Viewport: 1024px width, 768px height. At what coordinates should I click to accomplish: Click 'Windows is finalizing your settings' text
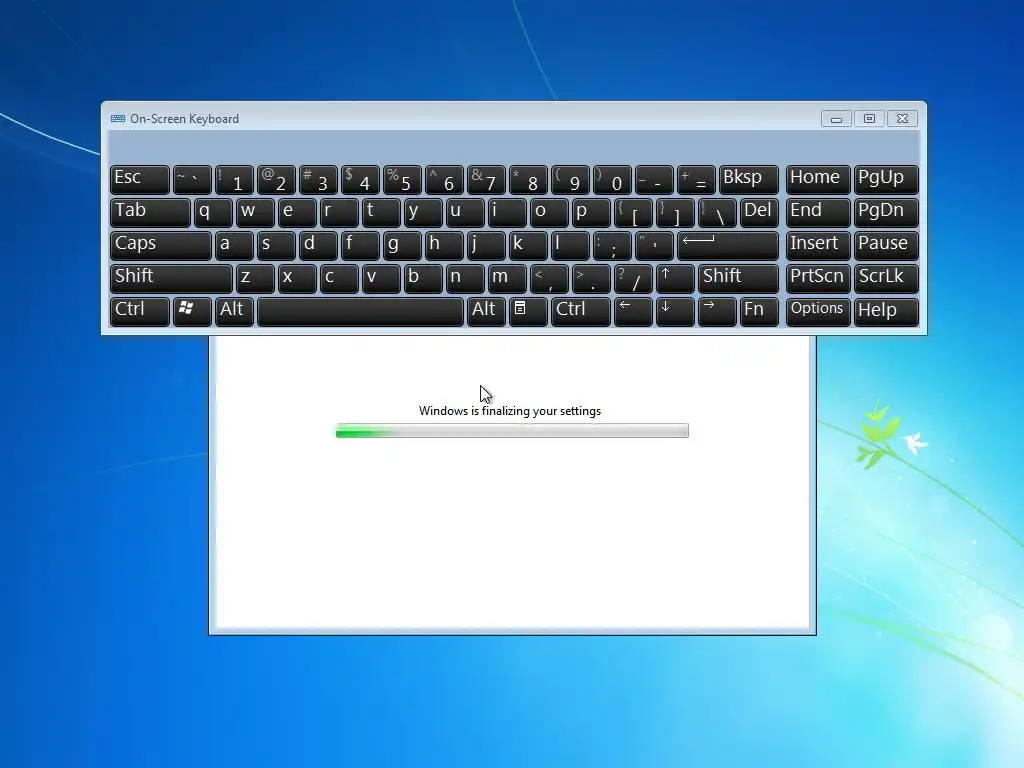(510, 411)
